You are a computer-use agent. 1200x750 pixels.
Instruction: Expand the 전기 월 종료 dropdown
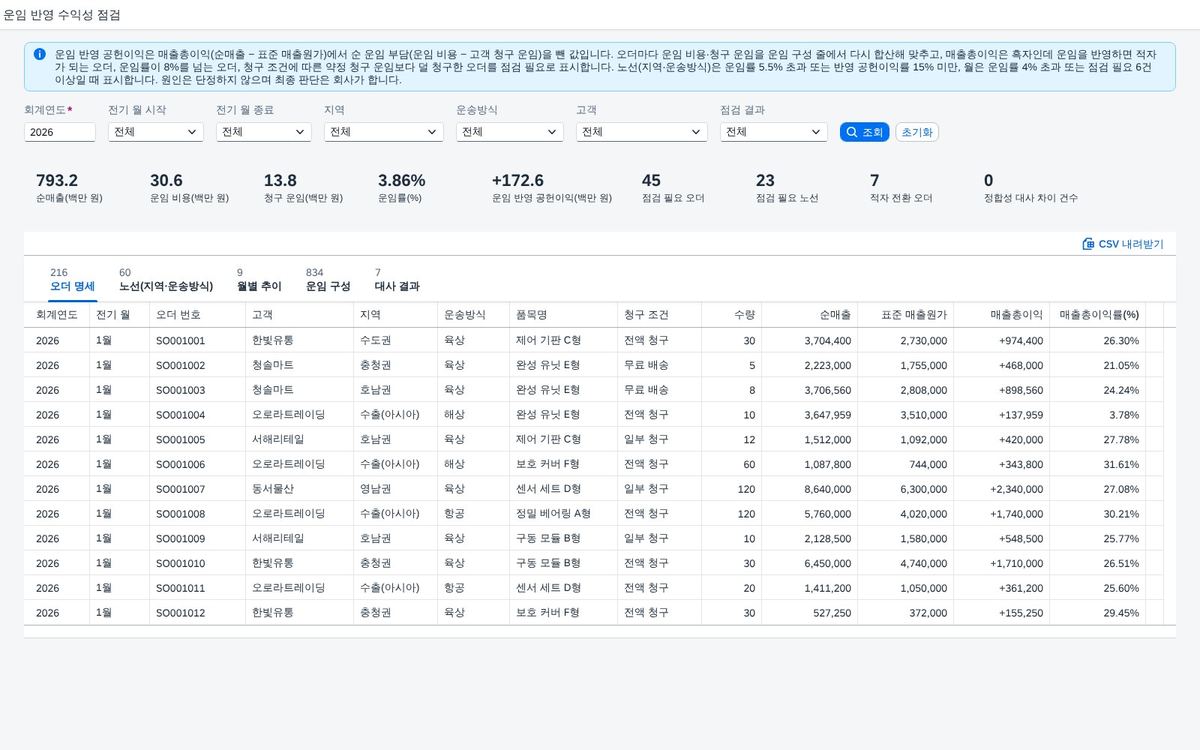(263, 132)
